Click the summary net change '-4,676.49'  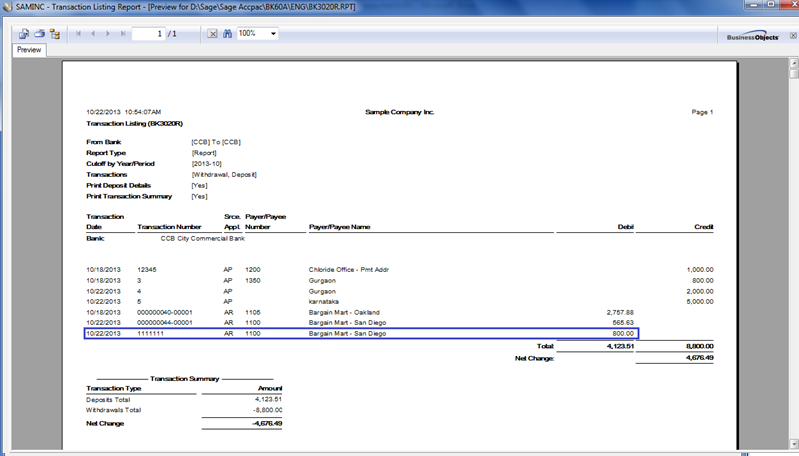coord(268,424)
